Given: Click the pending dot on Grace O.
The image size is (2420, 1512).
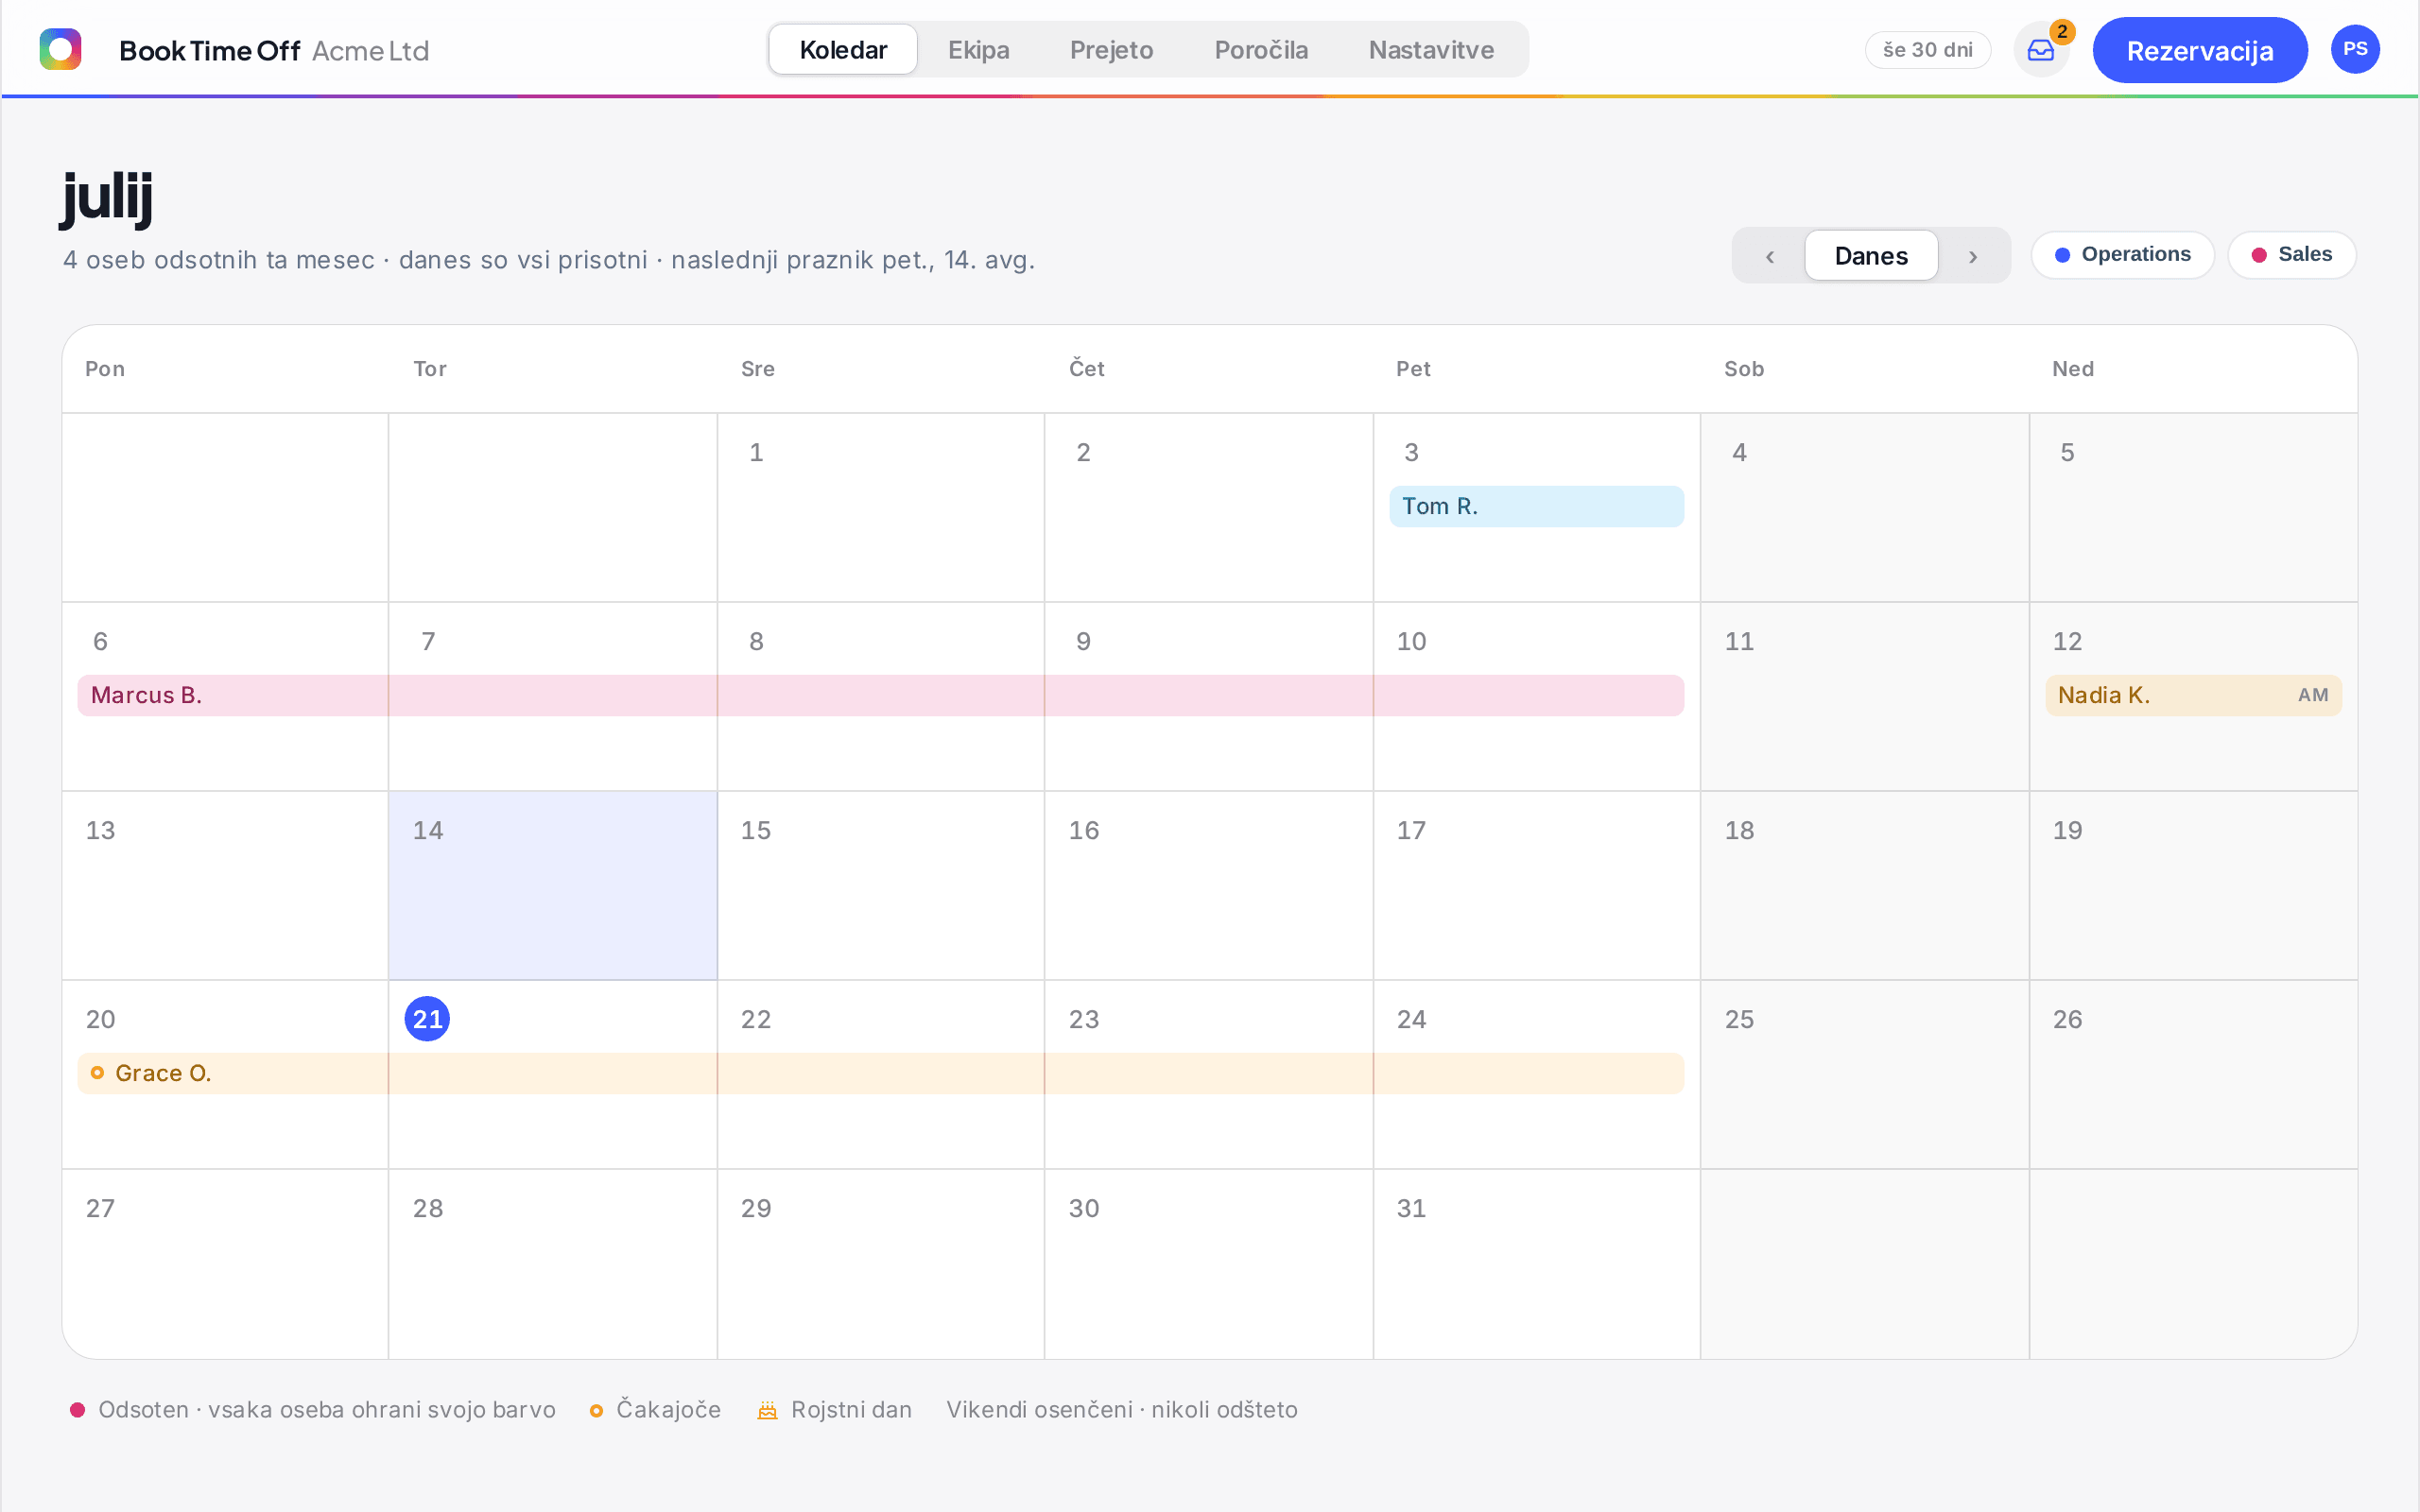Looking at the screenshot, I should click(97, 1073).
